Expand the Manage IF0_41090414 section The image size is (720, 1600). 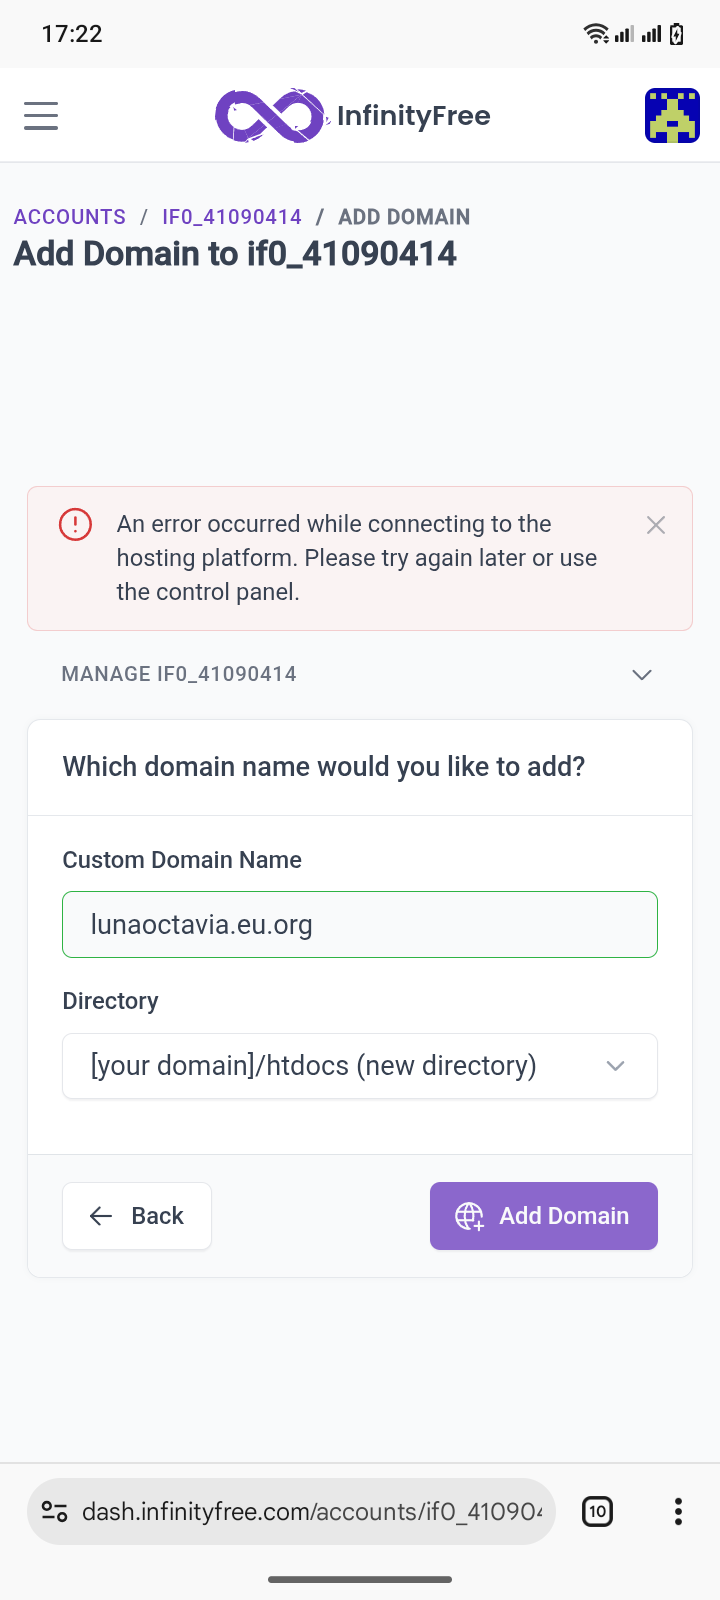coord(360,674)
